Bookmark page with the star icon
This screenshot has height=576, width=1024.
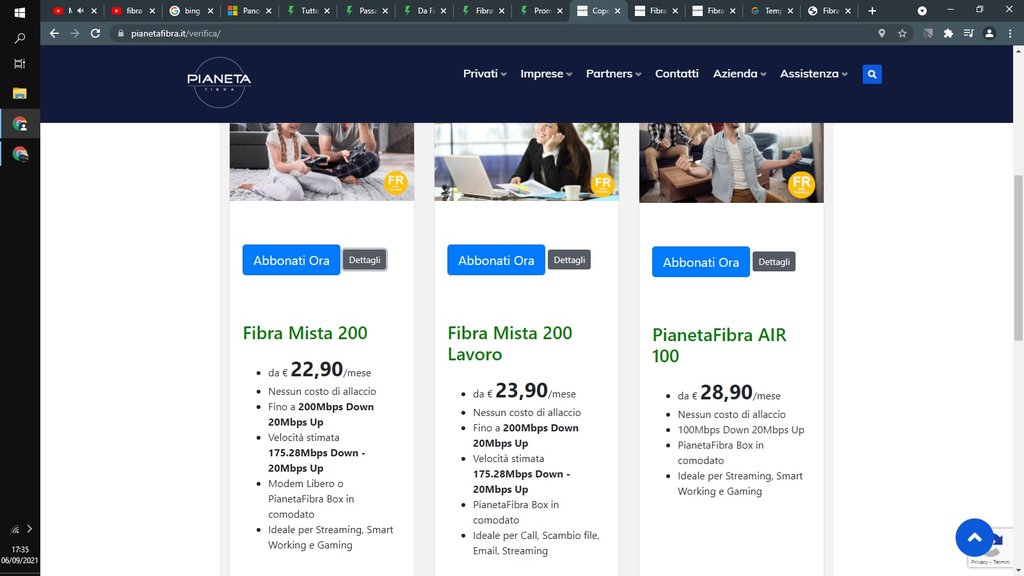point(902,33)
